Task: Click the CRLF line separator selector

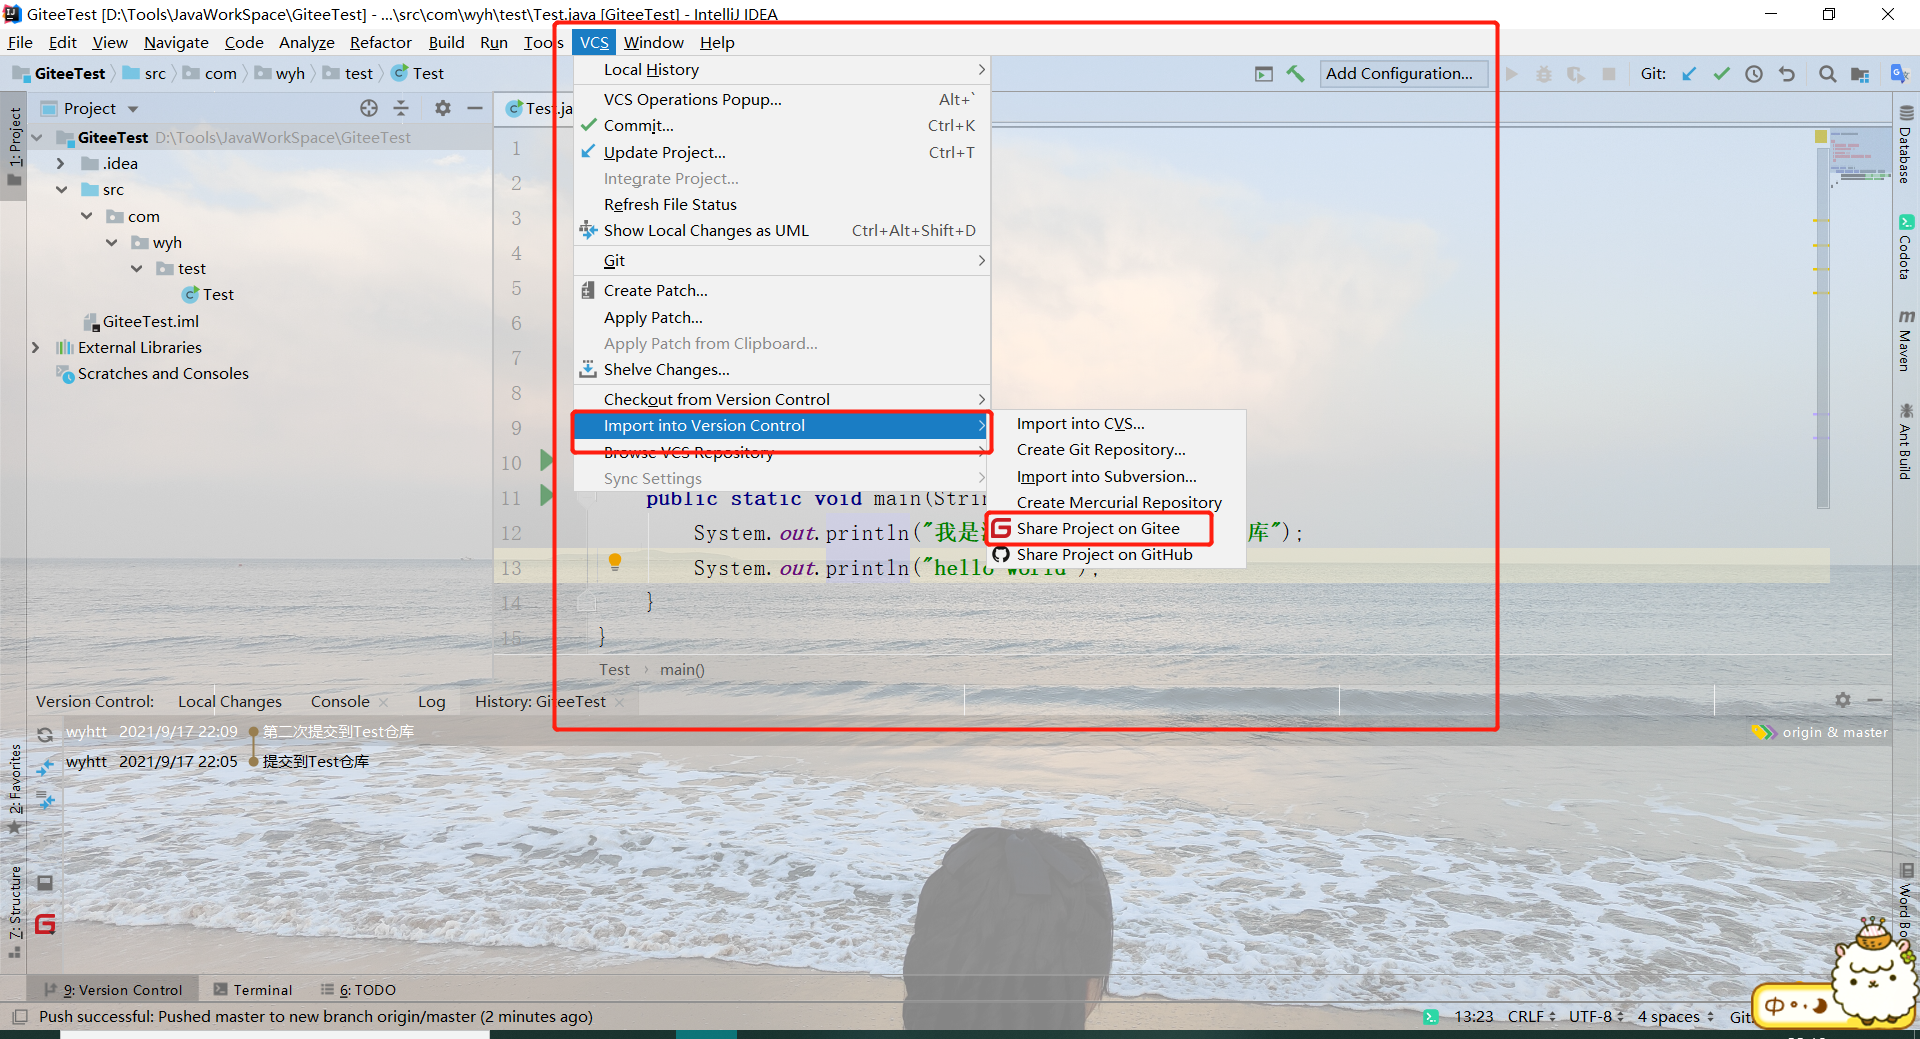Action: (1531, 1017)
